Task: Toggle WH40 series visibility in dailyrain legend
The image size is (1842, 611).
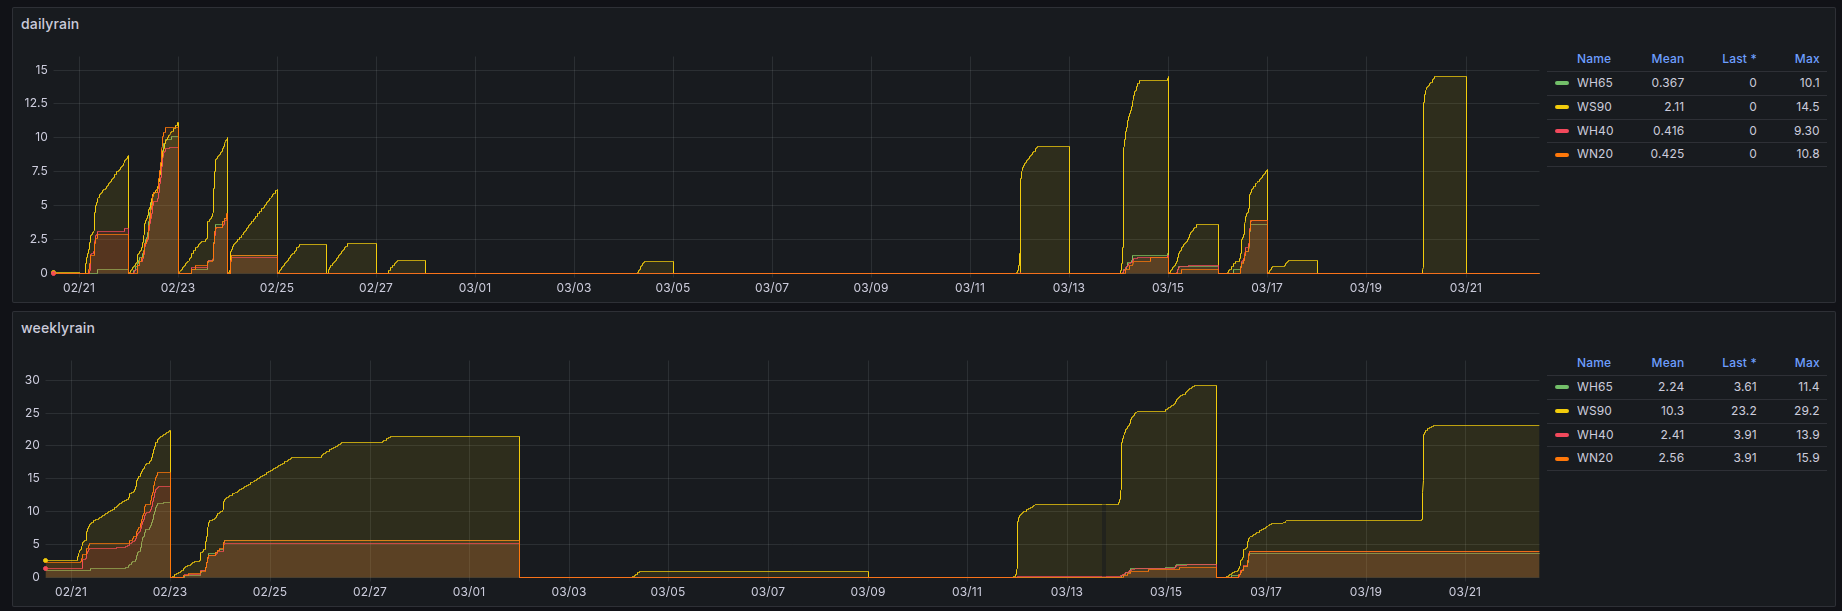Action: point(1595,131)
